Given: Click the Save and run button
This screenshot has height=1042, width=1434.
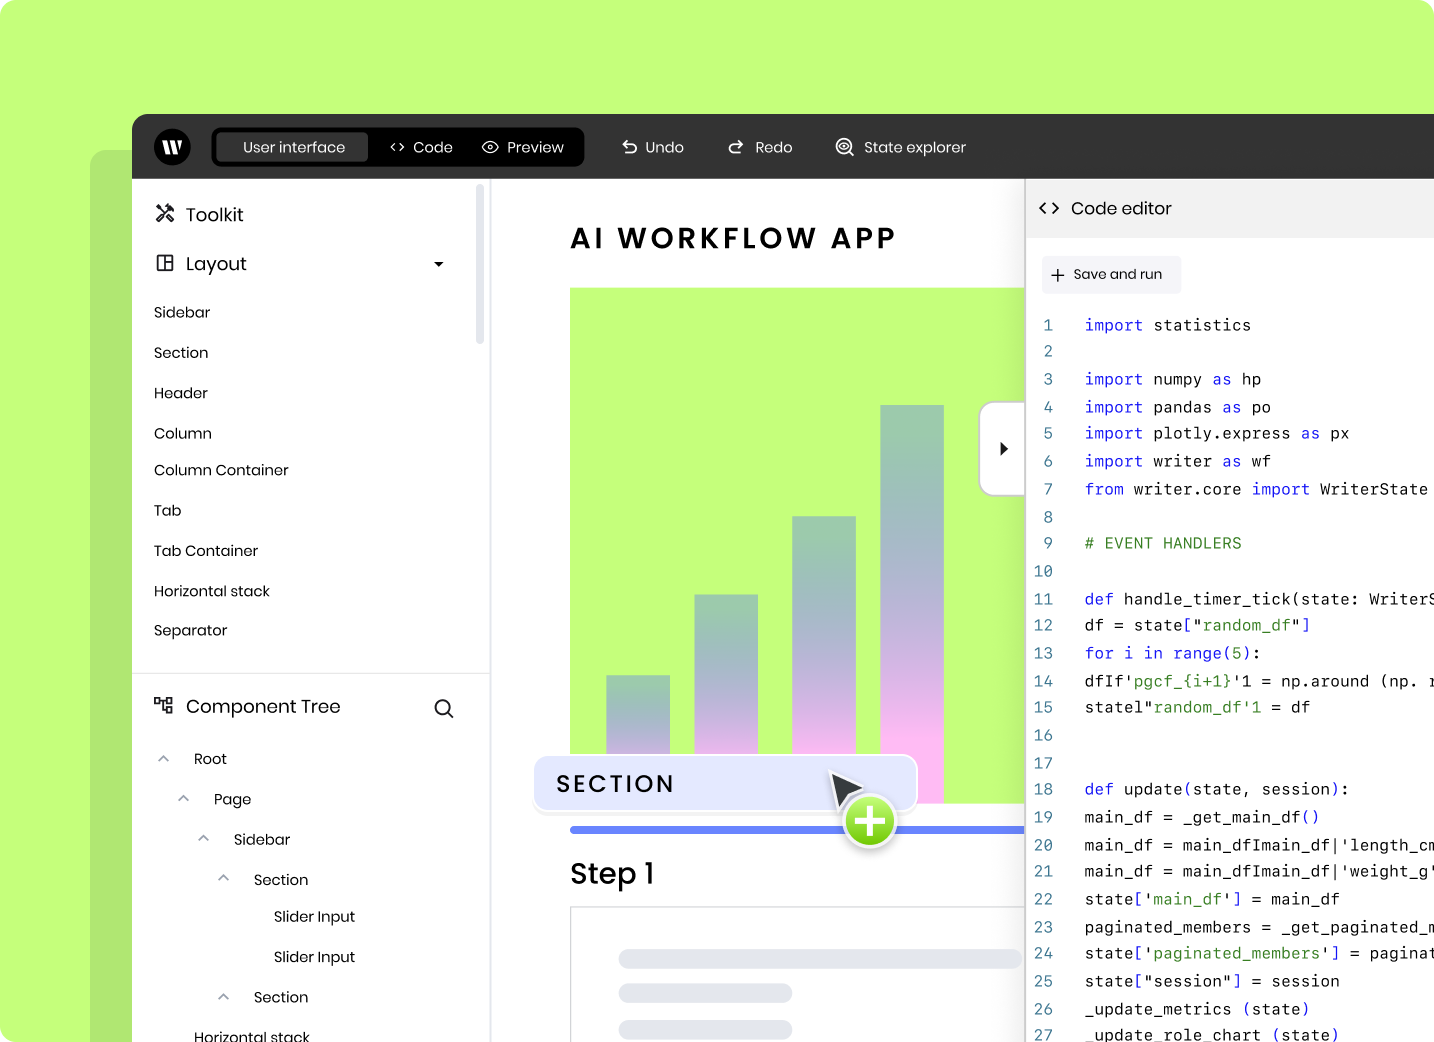Looking at the screenshot, I should pyautogui.click(x=1110, y=274).
